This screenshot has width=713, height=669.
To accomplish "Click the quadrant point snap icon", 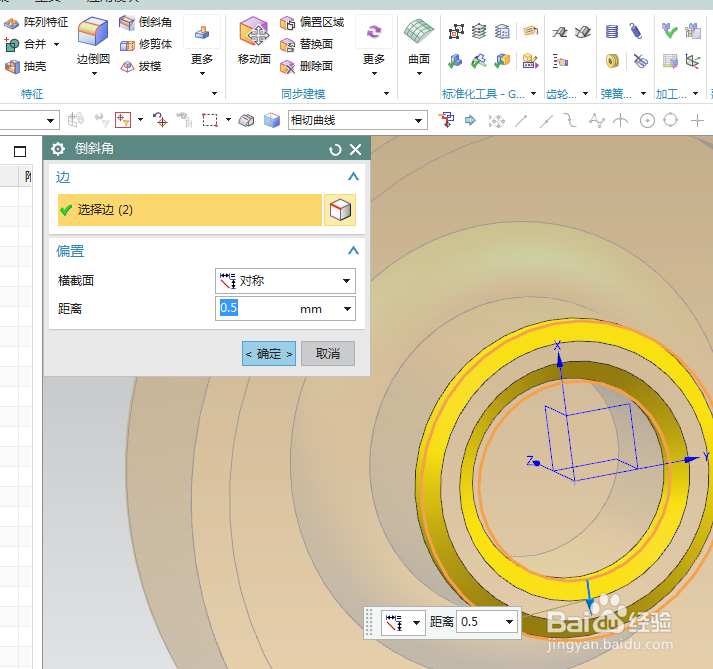I will pyautogui.click(x=671, y=121).
